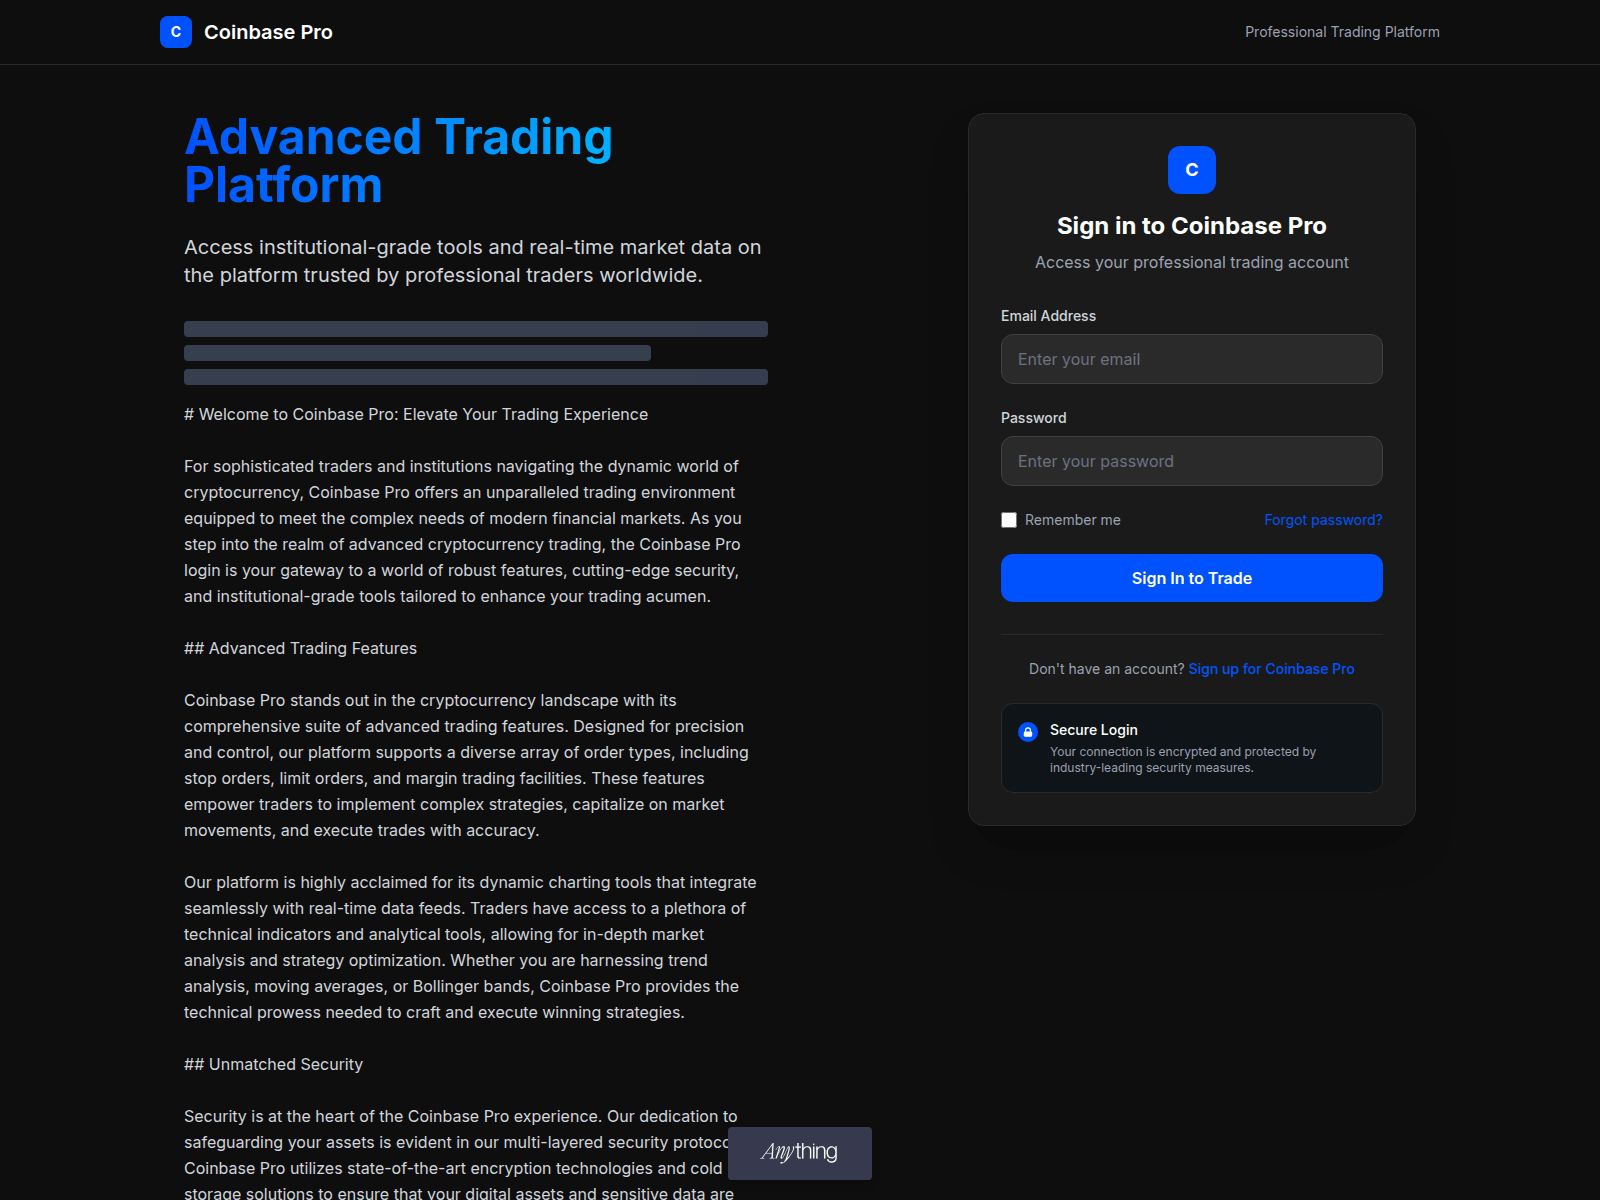The height and width of the screenshot is (1200, 1600).
Task: Click paragraph starting Coinbase Pro stands out
Action: tap(466, 765)
